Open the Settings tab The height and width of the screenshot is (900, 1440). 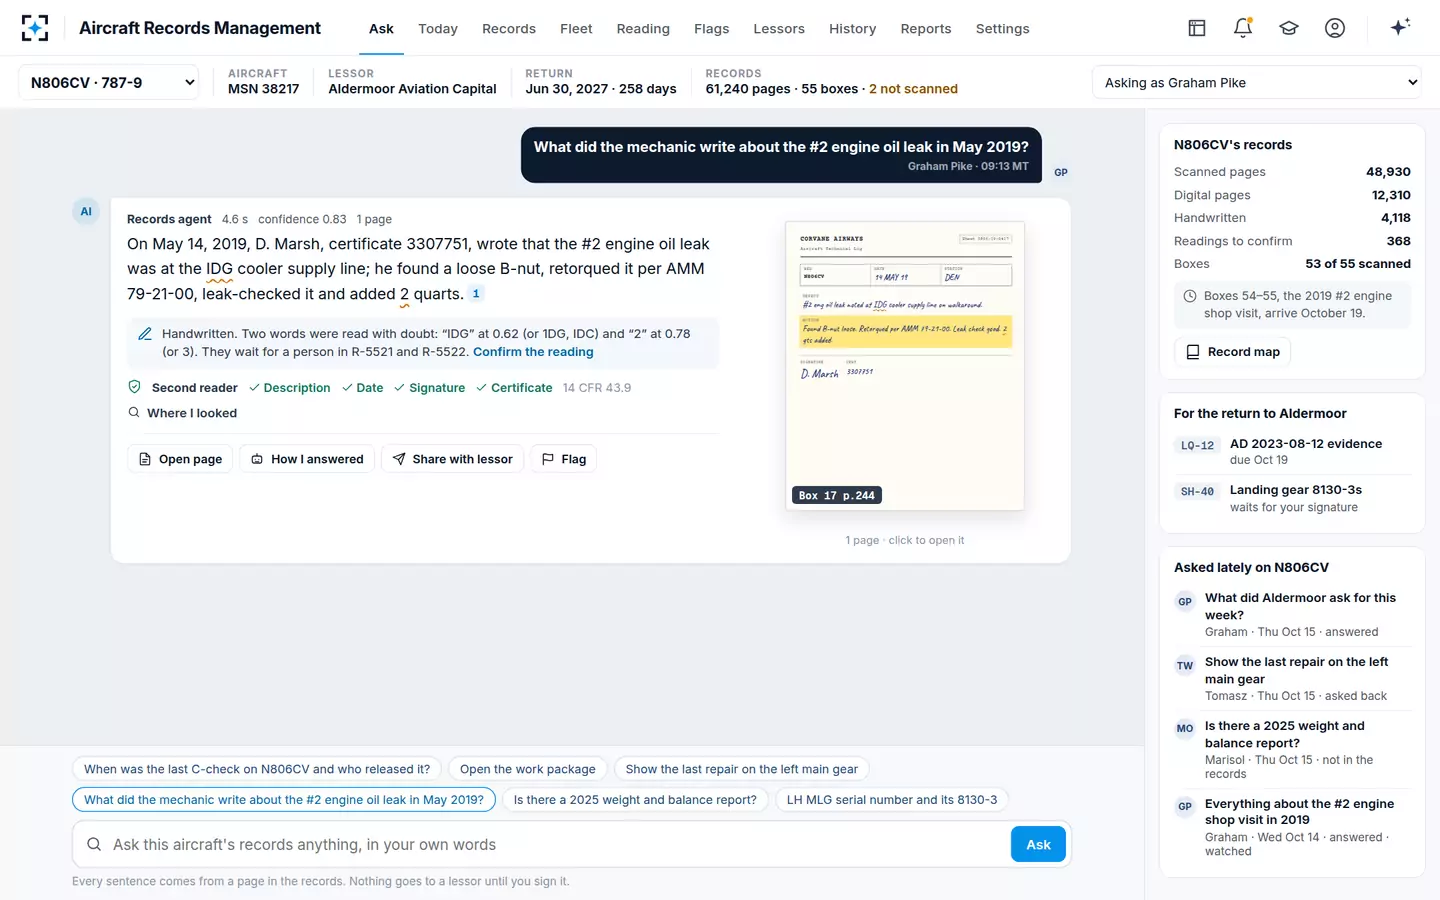tap(1003, 28)
